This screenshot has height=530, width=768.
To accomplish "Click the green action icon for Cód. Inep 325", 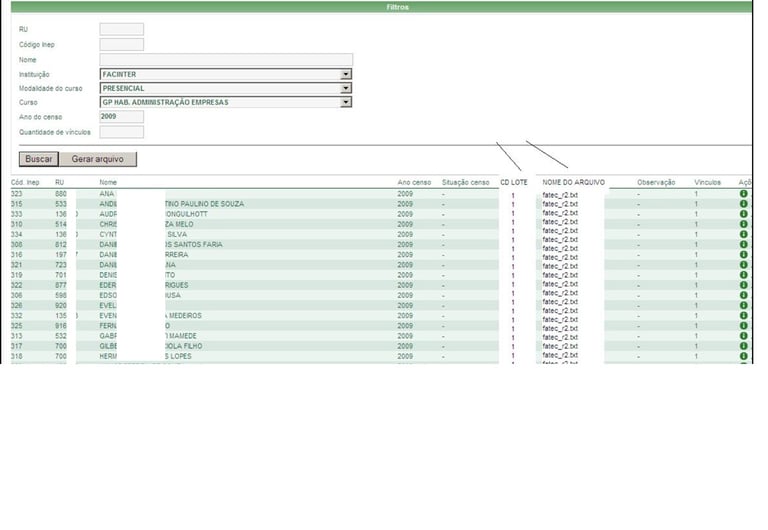I will (x=744, y=326).
